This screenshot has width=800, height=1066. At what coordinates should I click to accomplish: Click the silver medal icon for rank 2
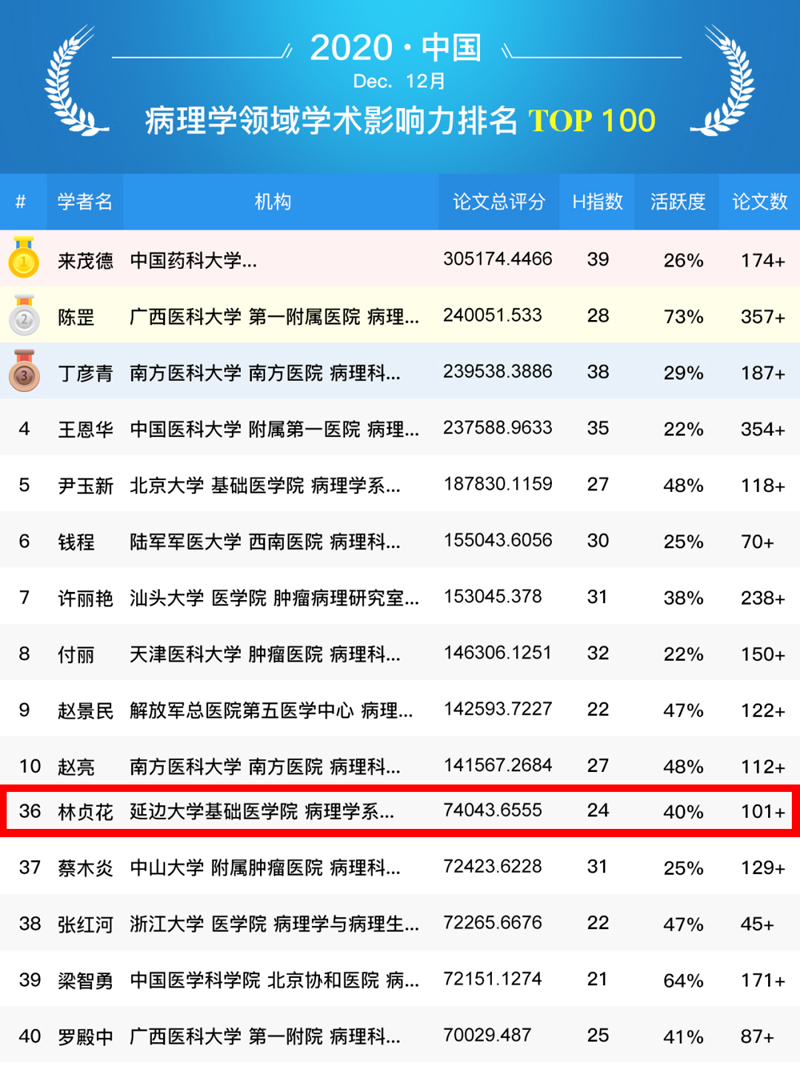24,315
